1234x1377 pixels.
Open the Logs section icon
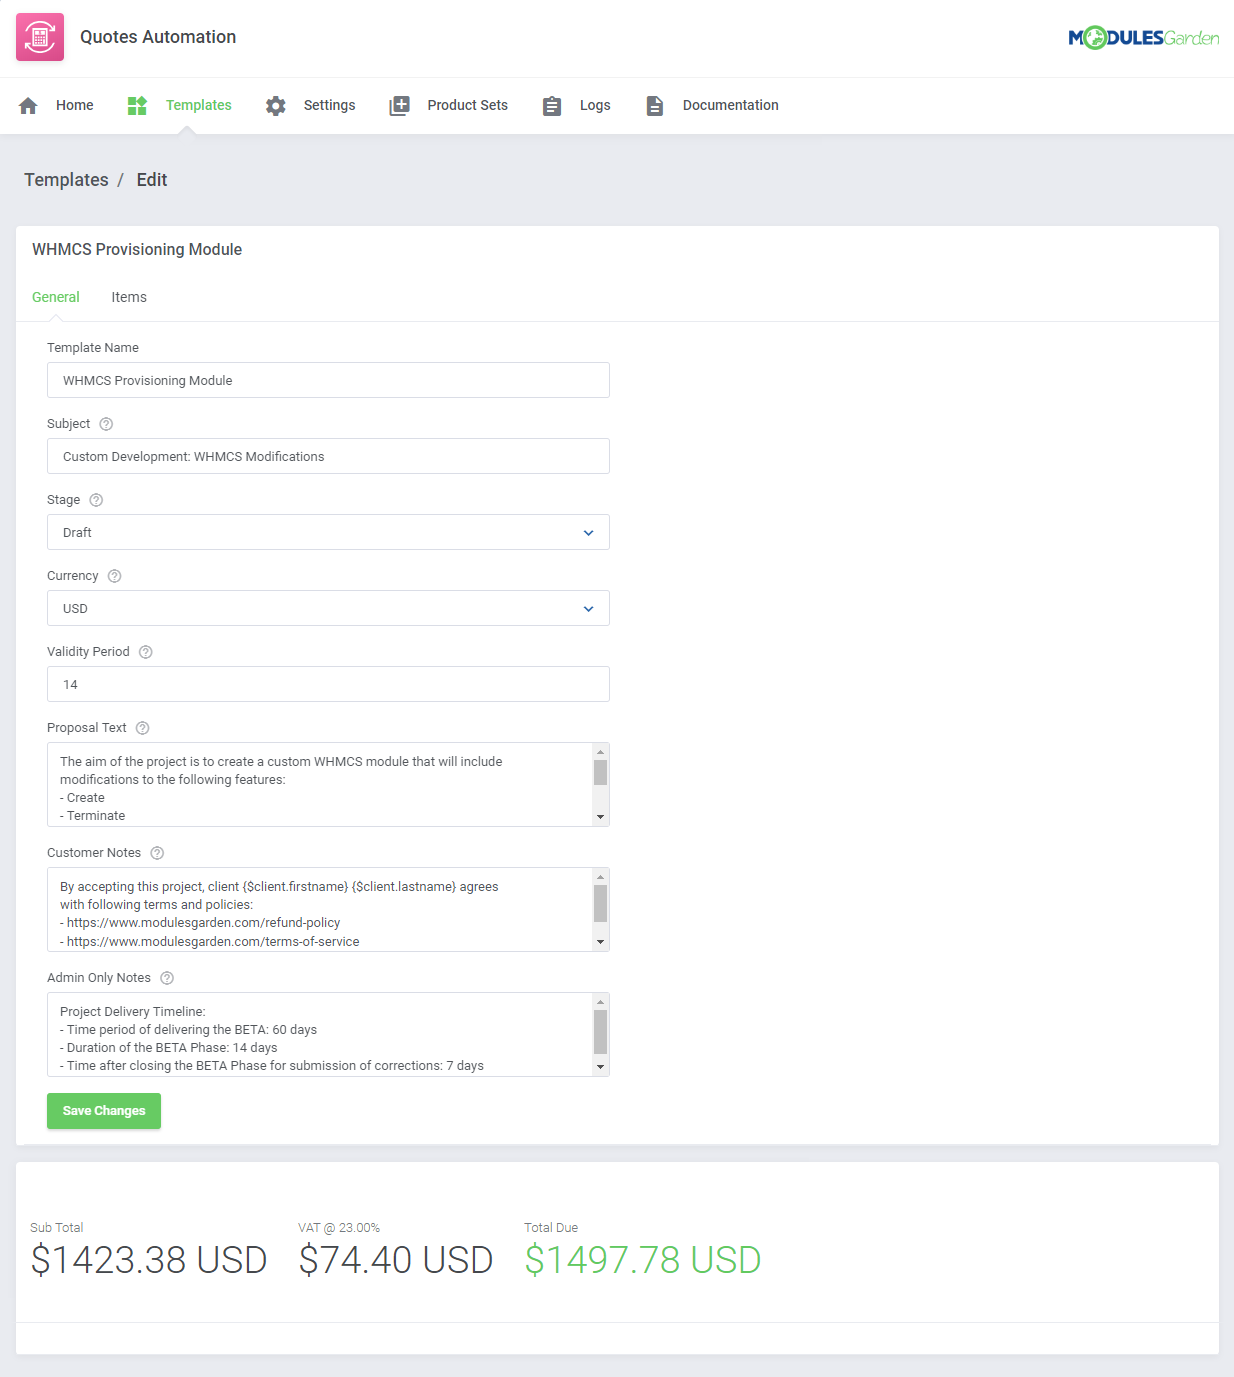click(x=551, y=105)
